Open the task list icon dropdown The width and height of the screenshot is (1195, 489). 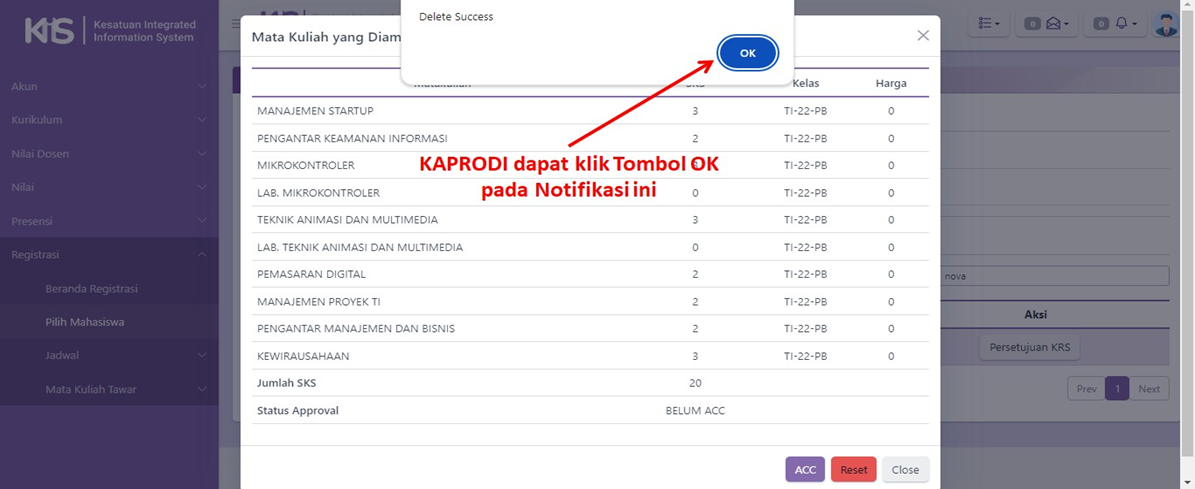(x=990, y=23)
